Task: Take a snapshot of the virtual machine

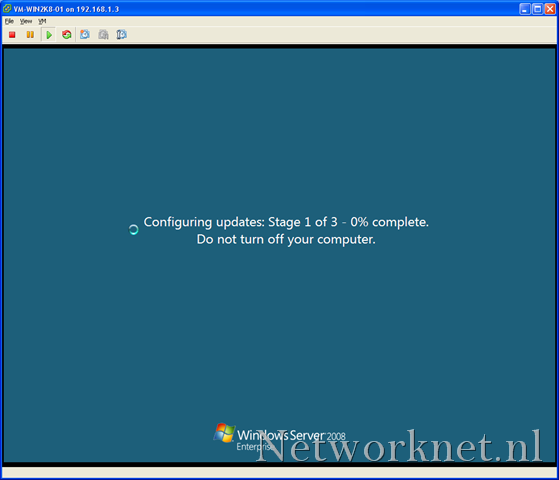Action: pos(85,35)
